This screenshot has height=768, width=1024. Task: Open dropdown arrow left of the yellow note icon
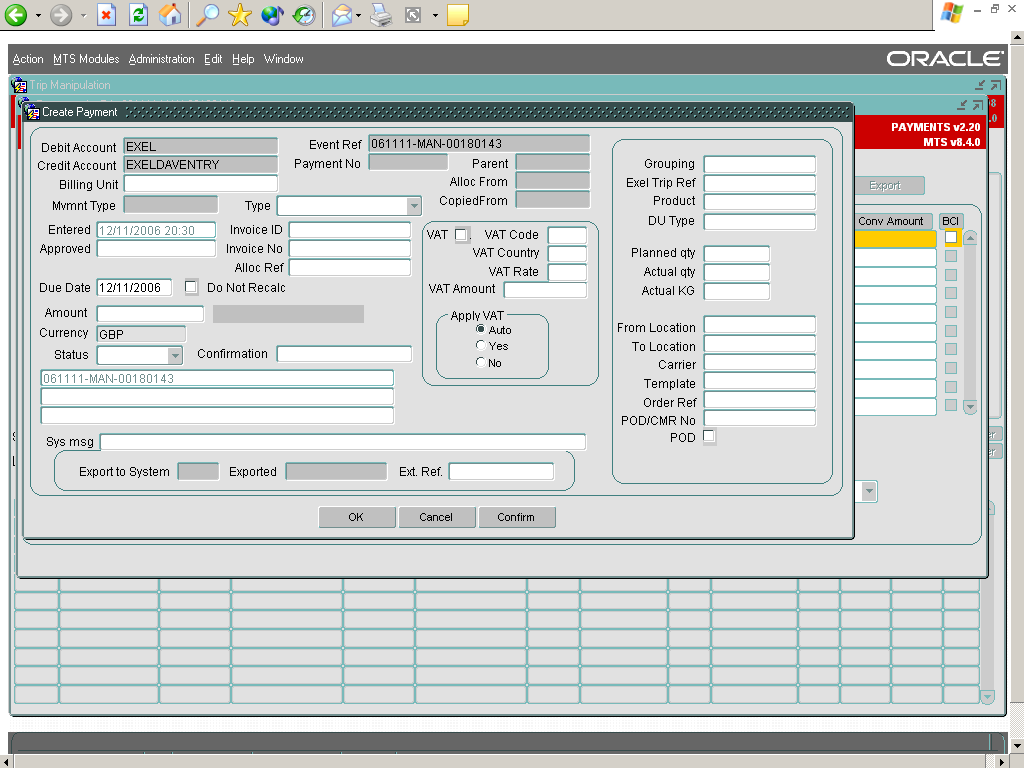(435, 15)
